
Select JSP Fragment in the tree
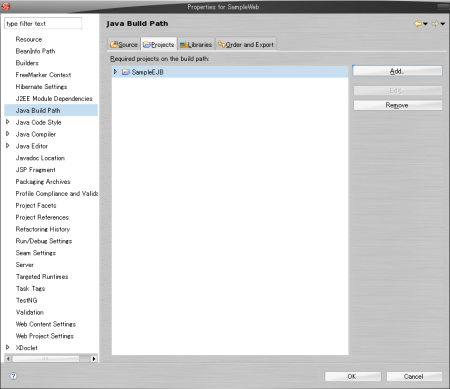36,170
